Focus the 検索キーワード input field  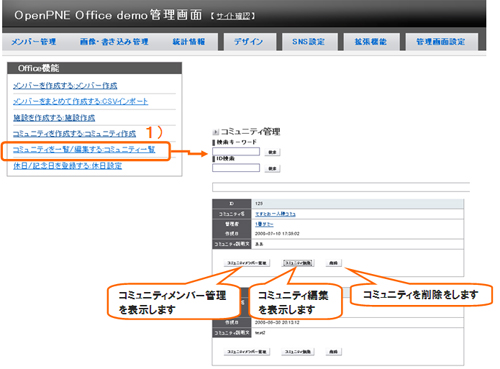tap(236, 152)
